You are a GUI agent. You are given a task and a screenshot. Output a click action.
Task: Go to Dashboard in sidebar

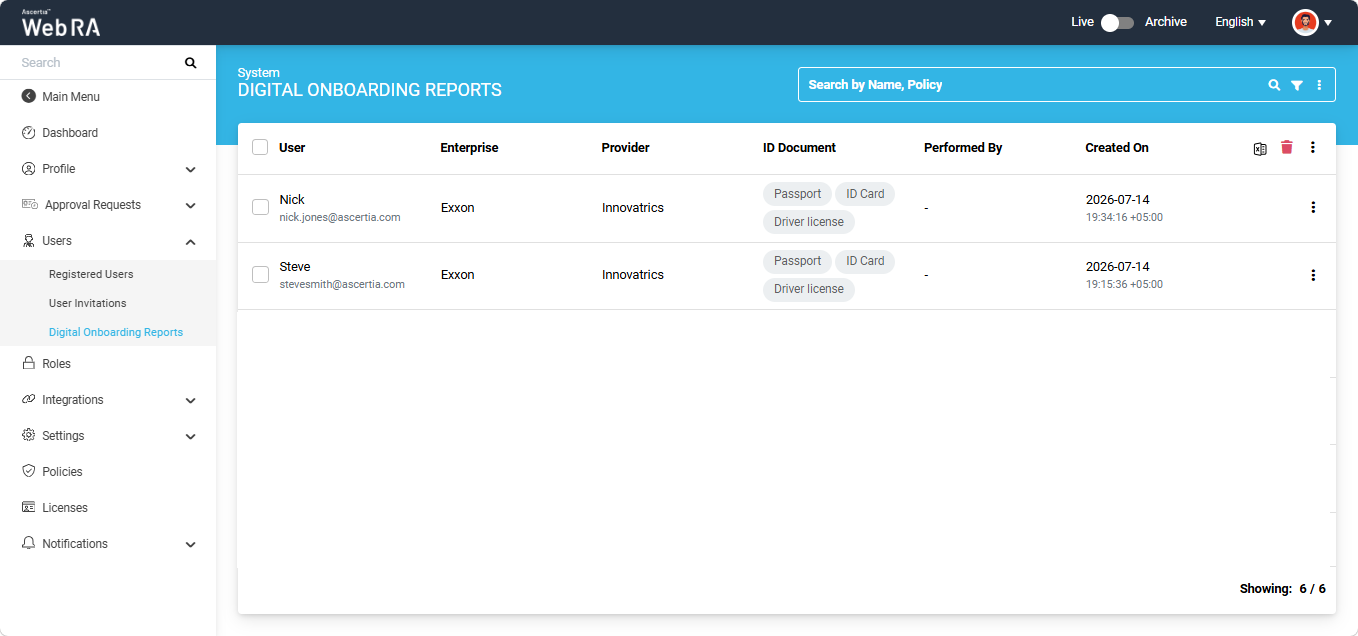coord(70,133)
